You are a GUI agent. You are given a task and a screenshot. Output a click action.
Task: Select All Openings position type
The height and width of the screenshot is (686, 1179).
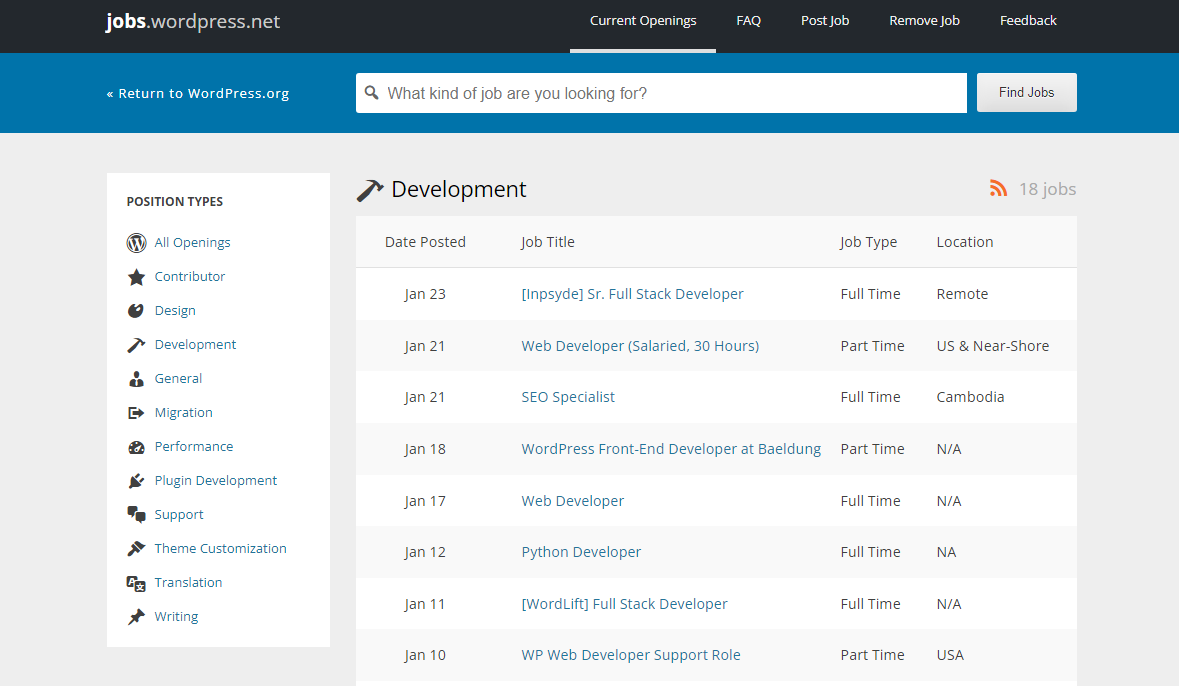tap(192, 242)
